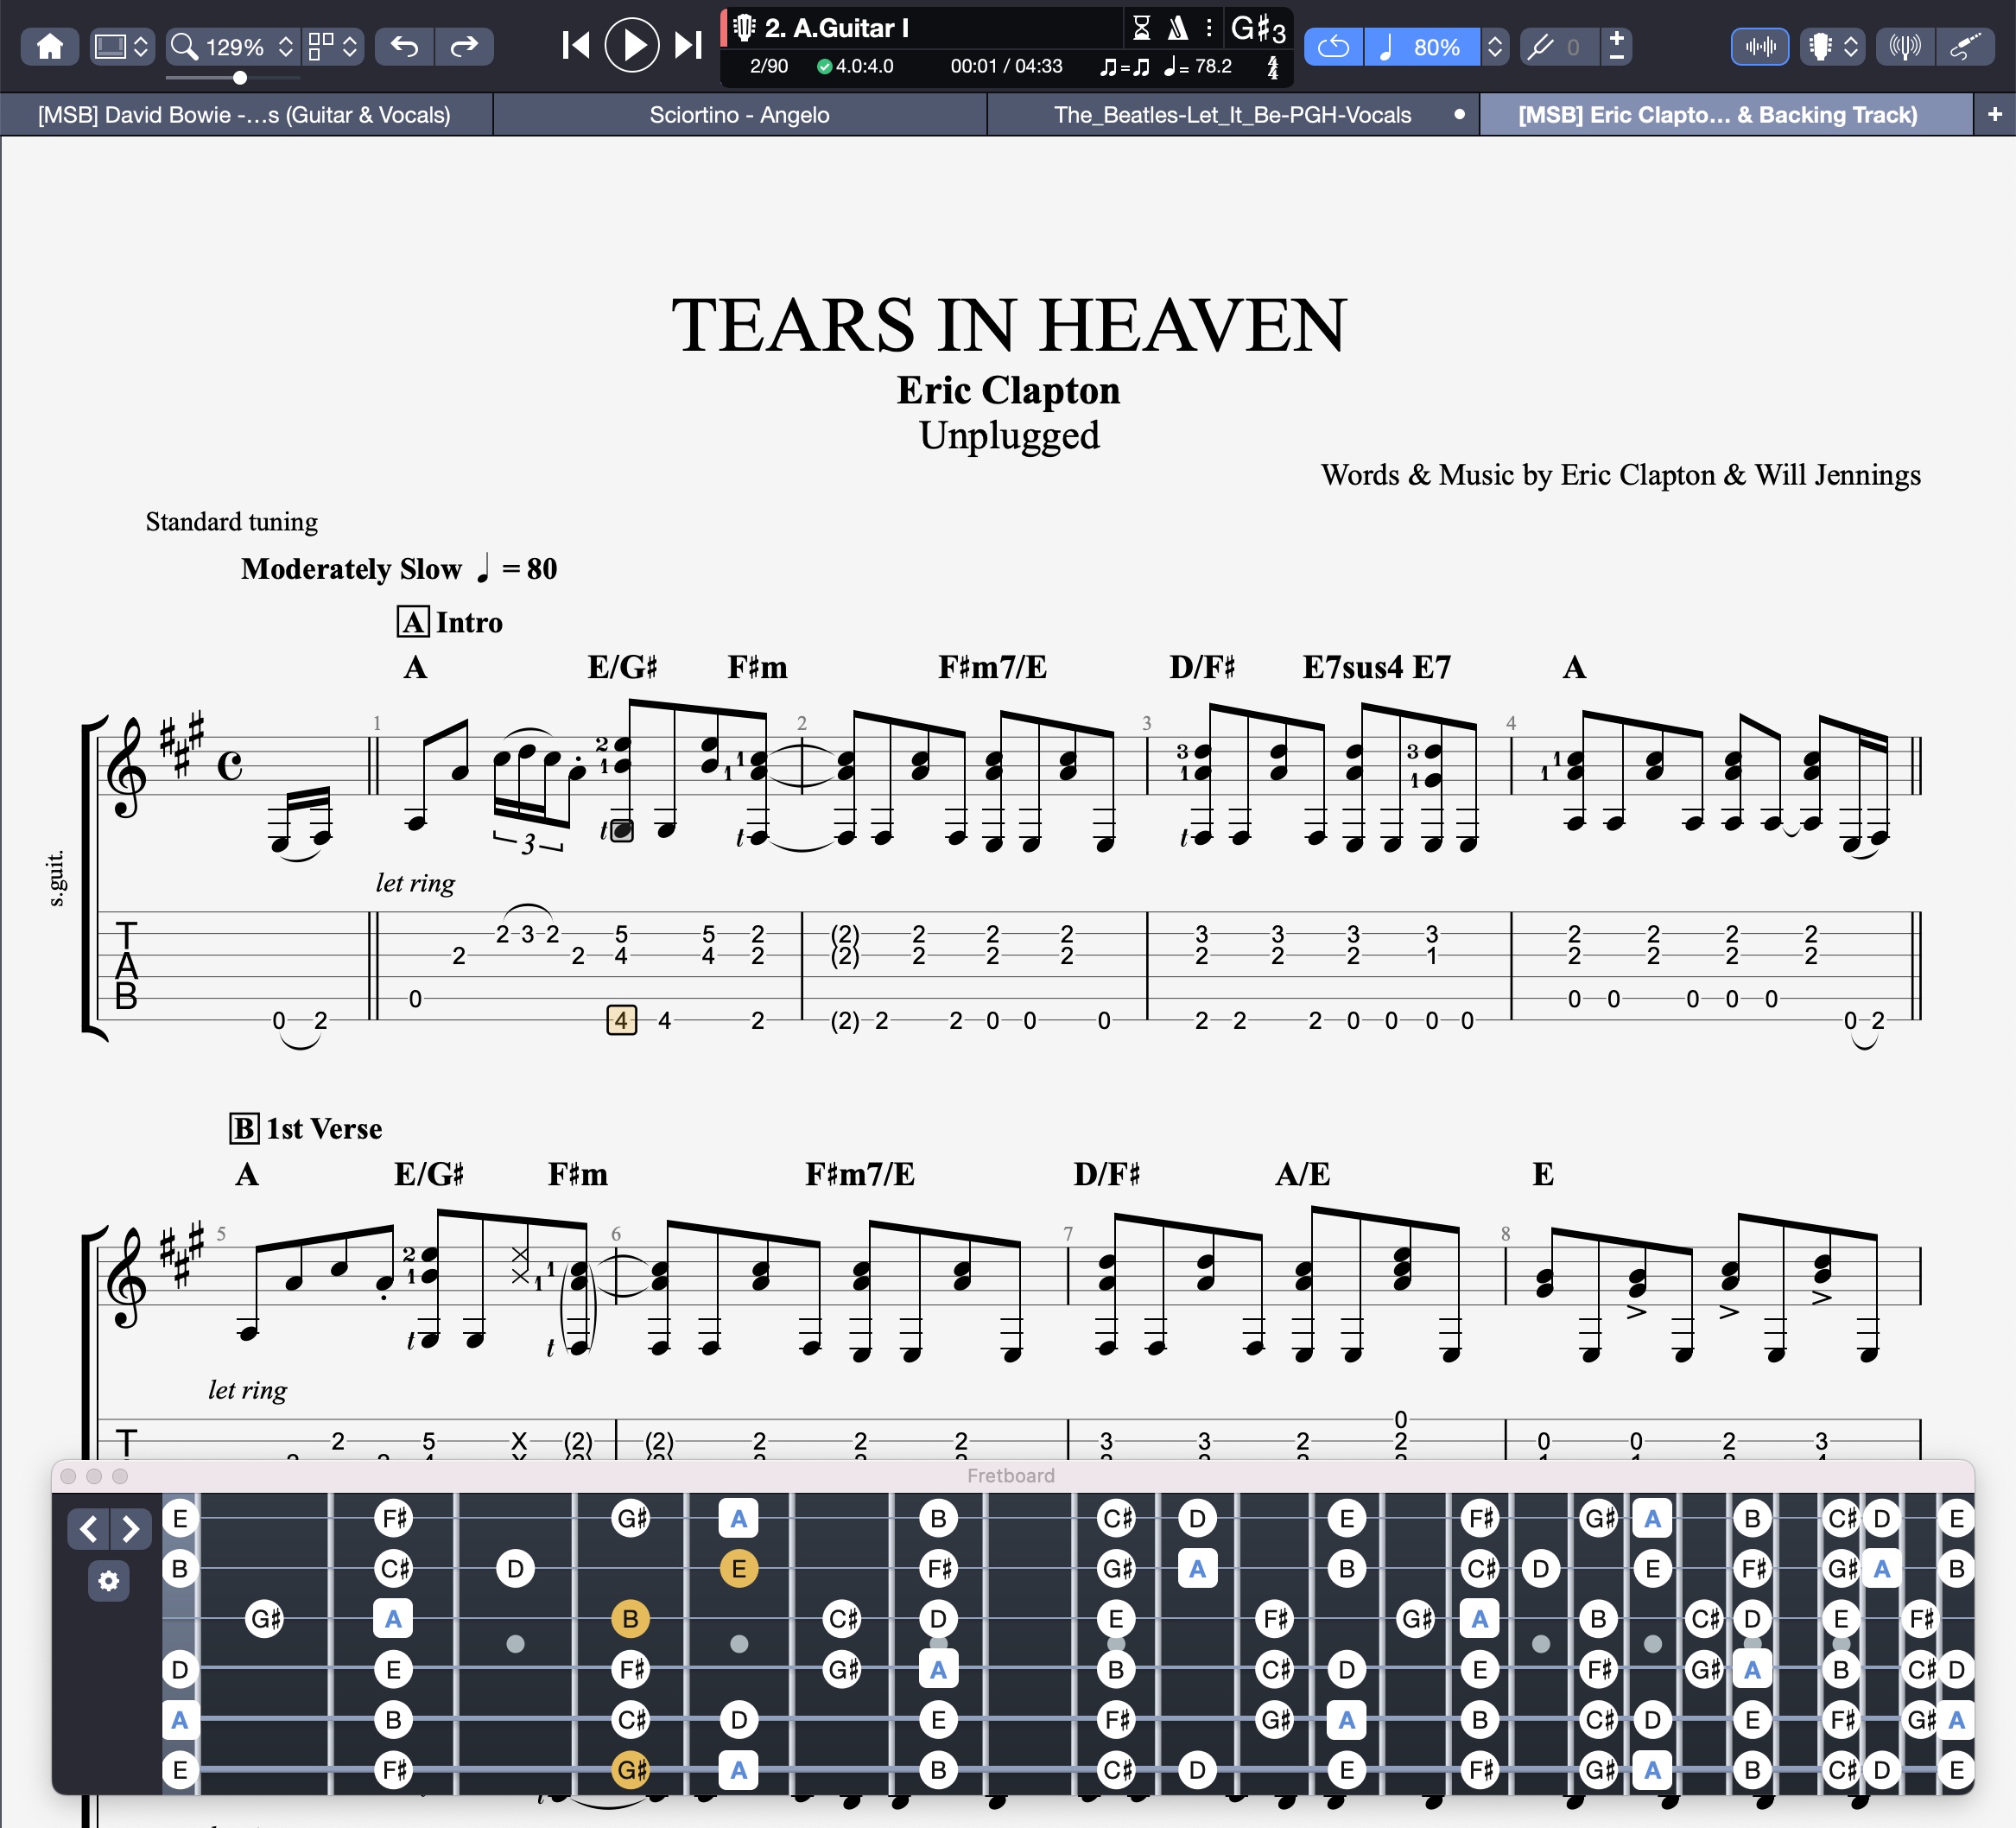This screenshot has height=1828, width=2016.
Task: Click the highlighted B note on the G string
Action: [x=630, y=1618]
